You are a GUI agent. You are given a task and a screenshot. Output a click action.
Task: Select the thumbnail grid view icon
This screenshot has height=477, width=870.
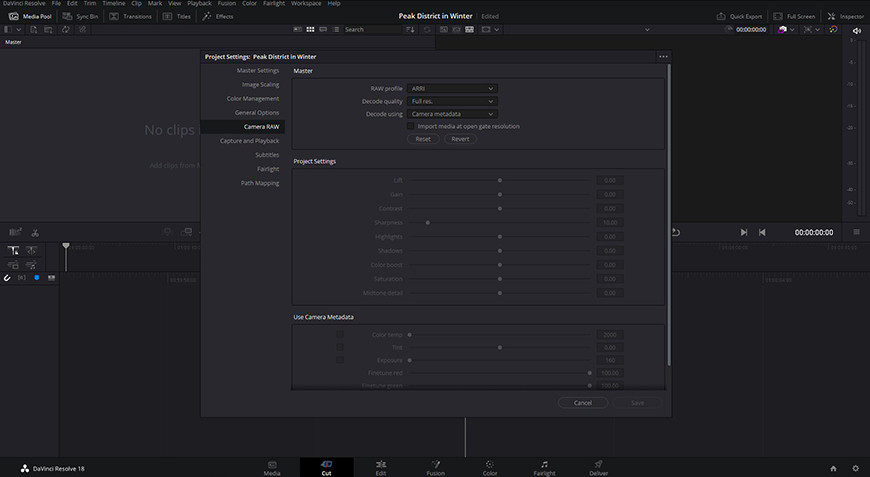(x=310, y=29)
